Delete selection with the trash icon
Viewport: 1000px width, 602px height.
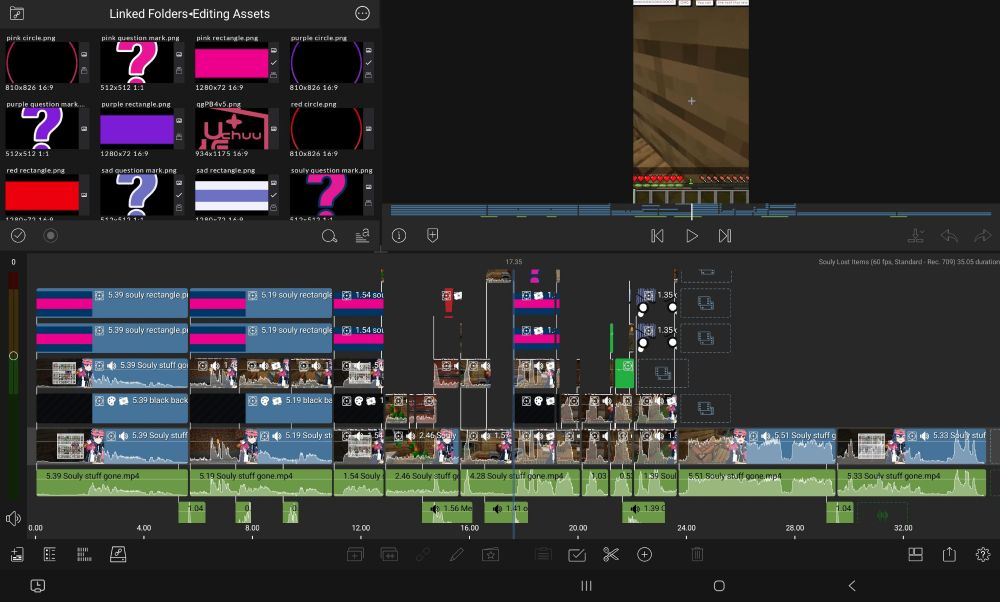coord(697,555)
